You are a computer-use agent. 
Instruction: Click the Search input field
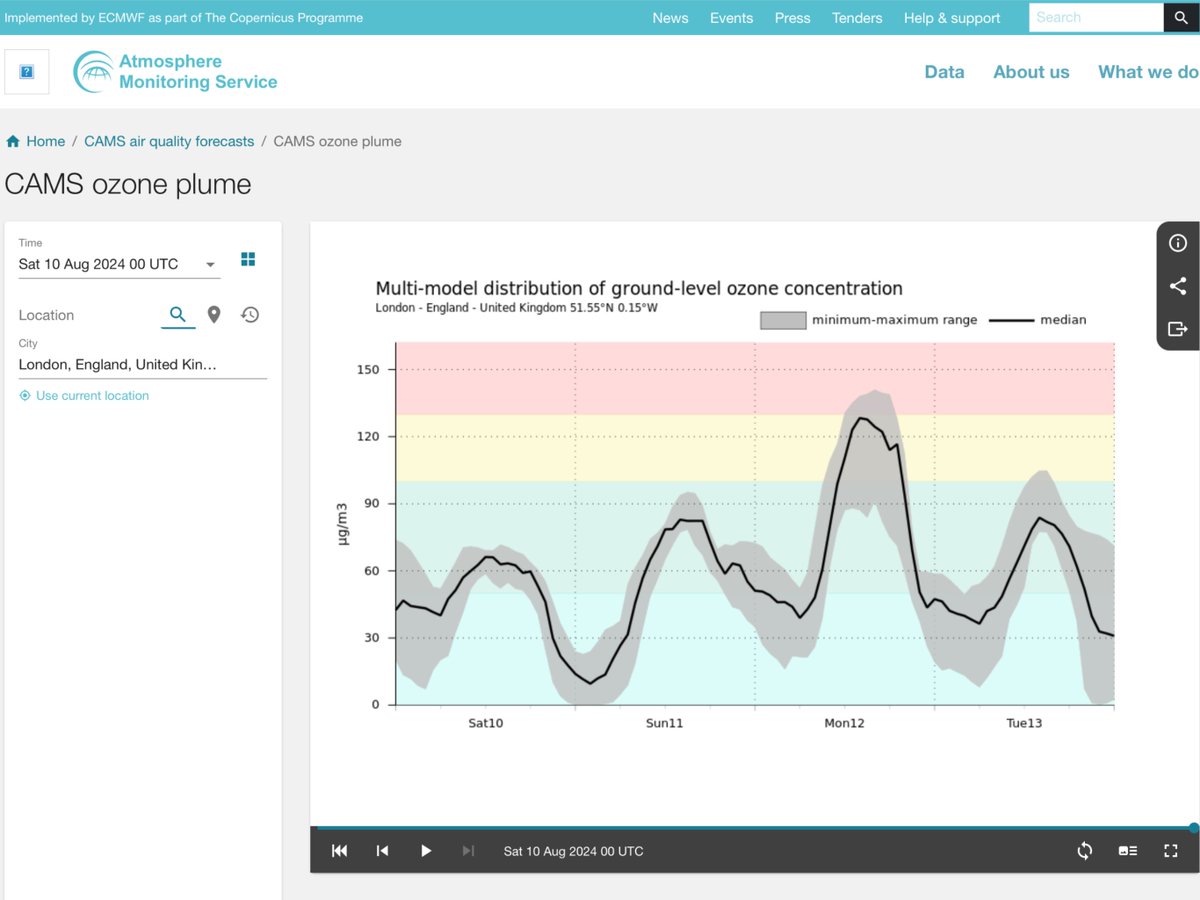pos(1096,17)
